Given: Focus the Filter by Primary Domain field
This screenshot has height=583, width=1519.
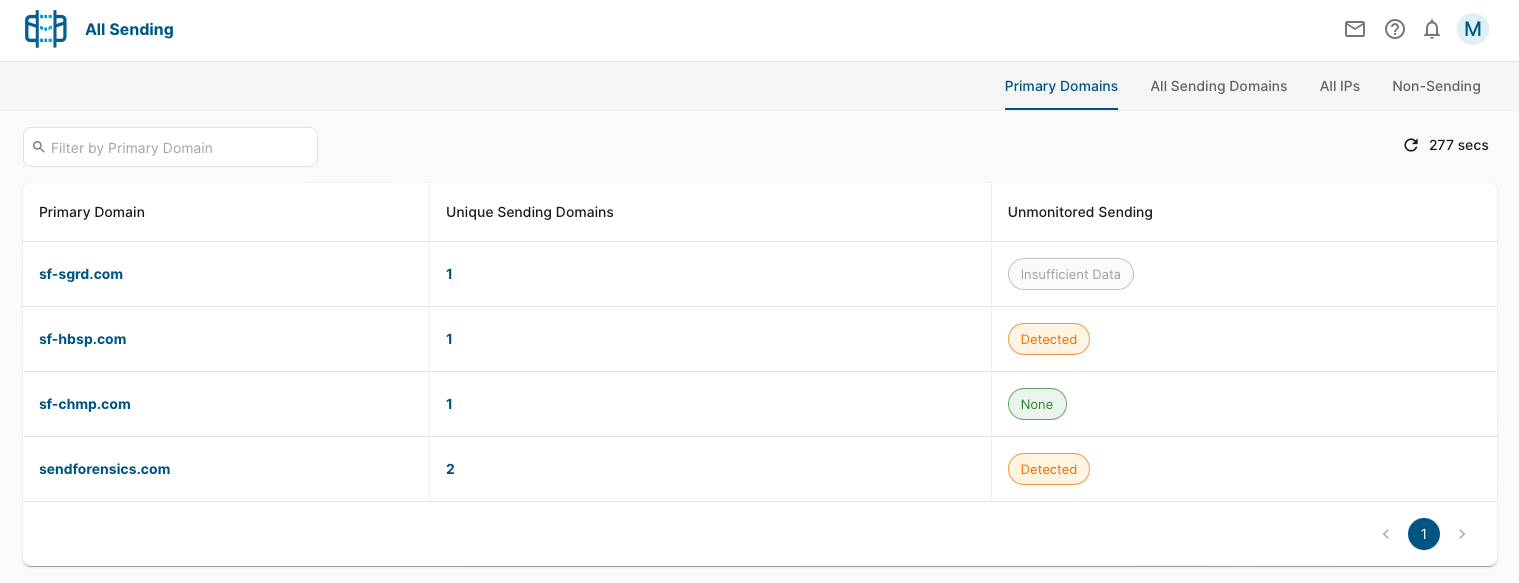Looking at the screenshot, I should (x=170, y=147).
